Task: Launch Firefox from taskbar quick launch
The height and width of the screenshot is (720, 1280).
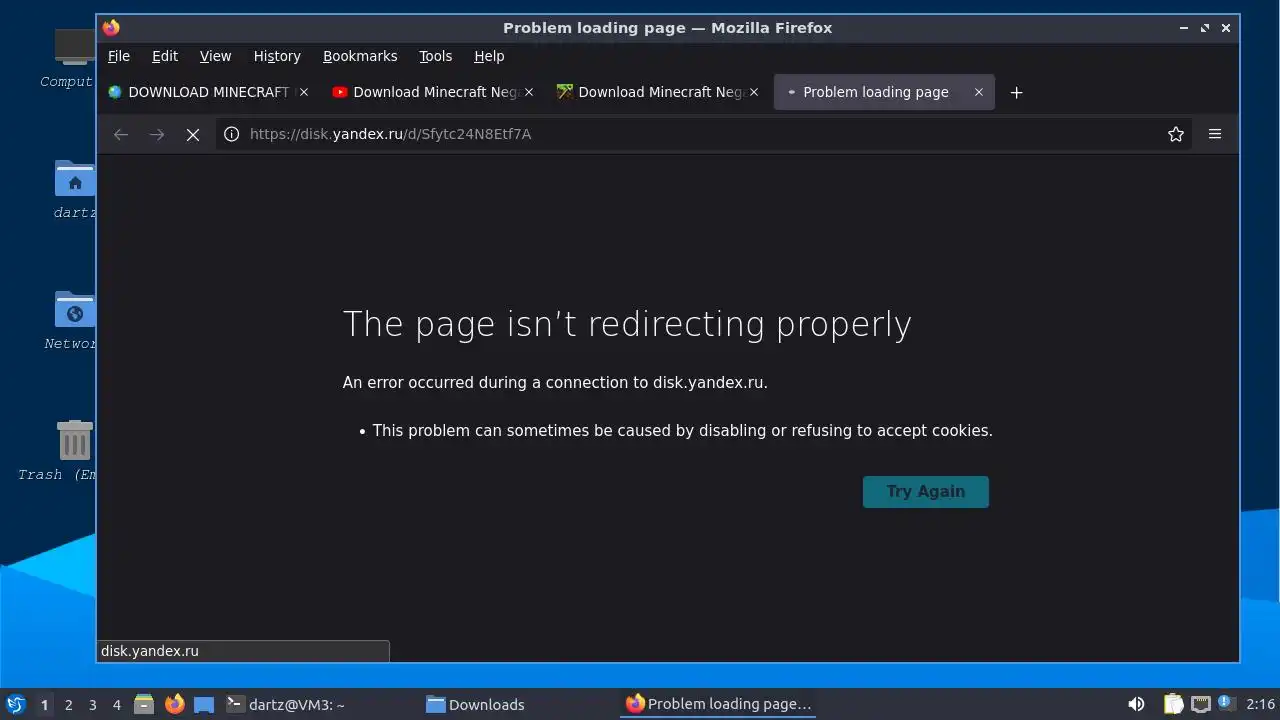Action: pyautogui.click(x=174, y=704)
